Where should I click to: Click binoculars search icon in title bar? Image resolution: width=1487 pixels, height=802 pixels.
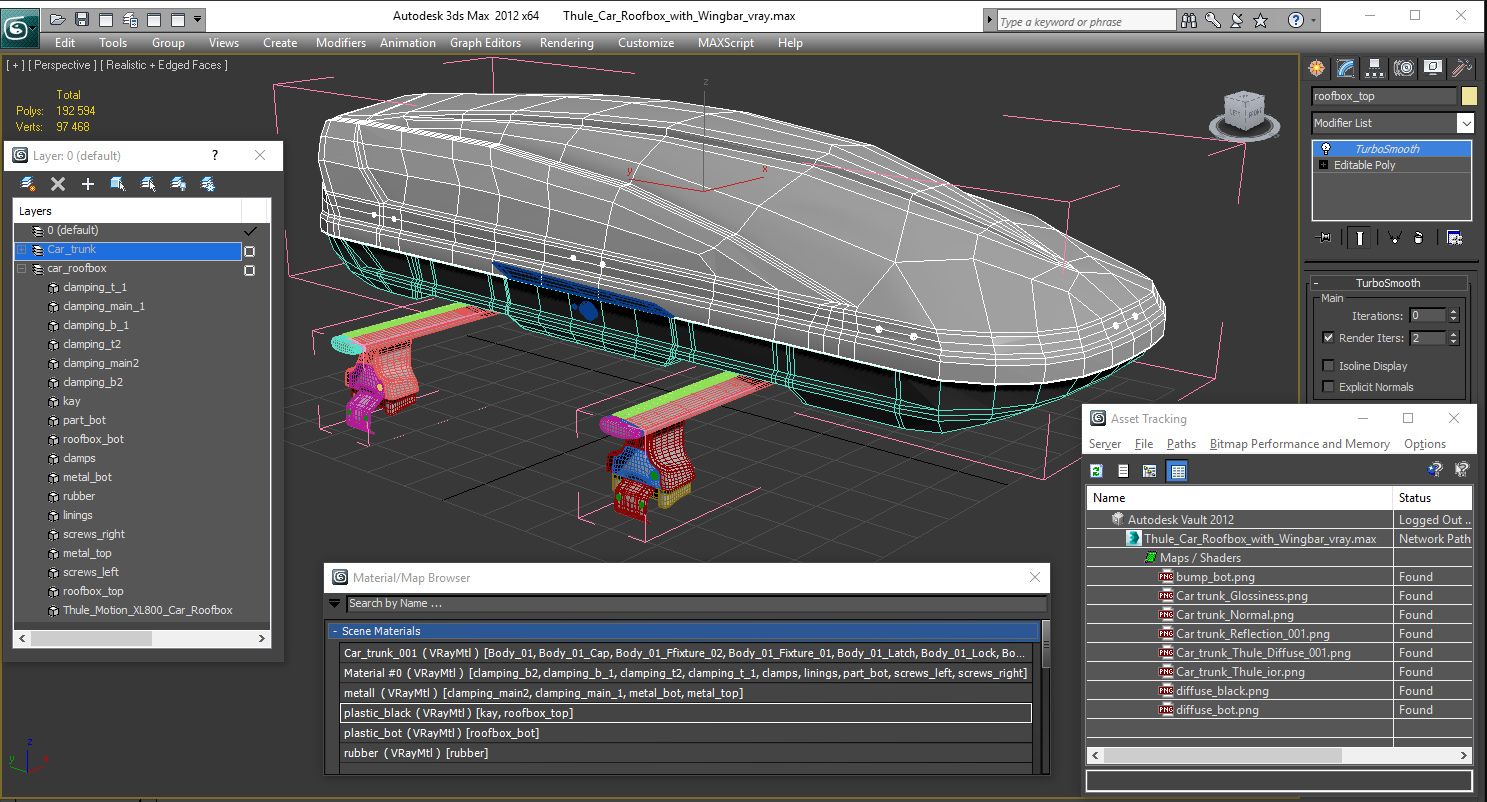click(1189, 20)
